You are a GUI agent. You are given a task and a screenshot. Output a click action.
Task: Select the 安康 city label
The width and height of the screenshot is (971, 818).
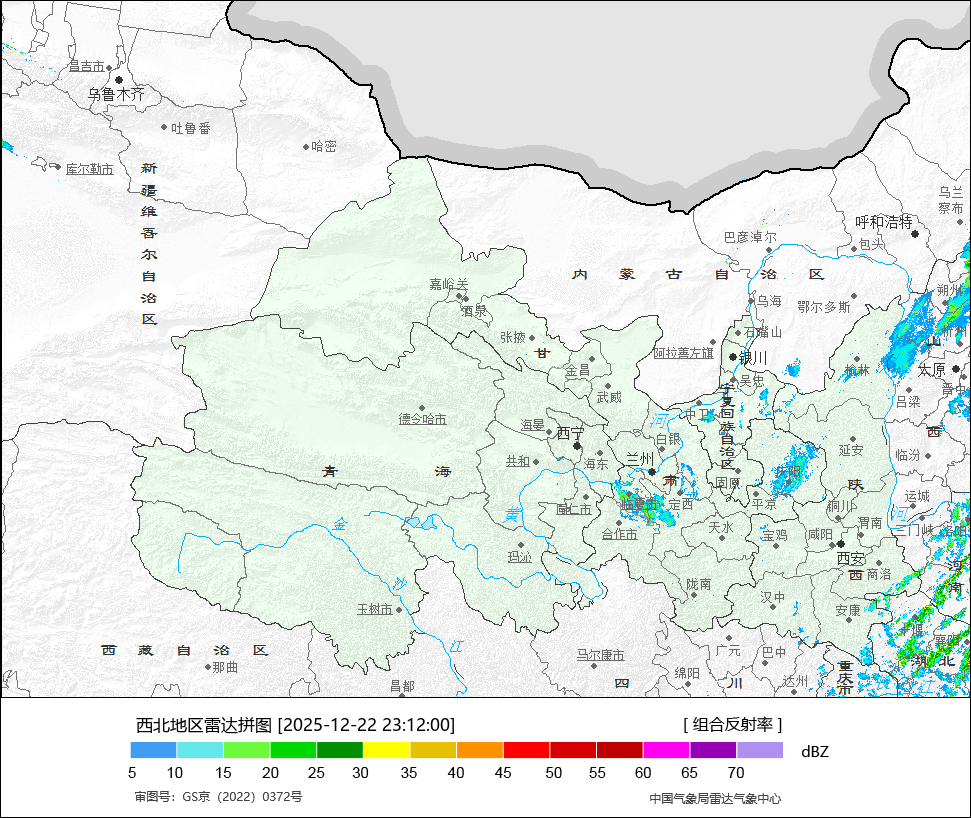click(x=848, y=611)
